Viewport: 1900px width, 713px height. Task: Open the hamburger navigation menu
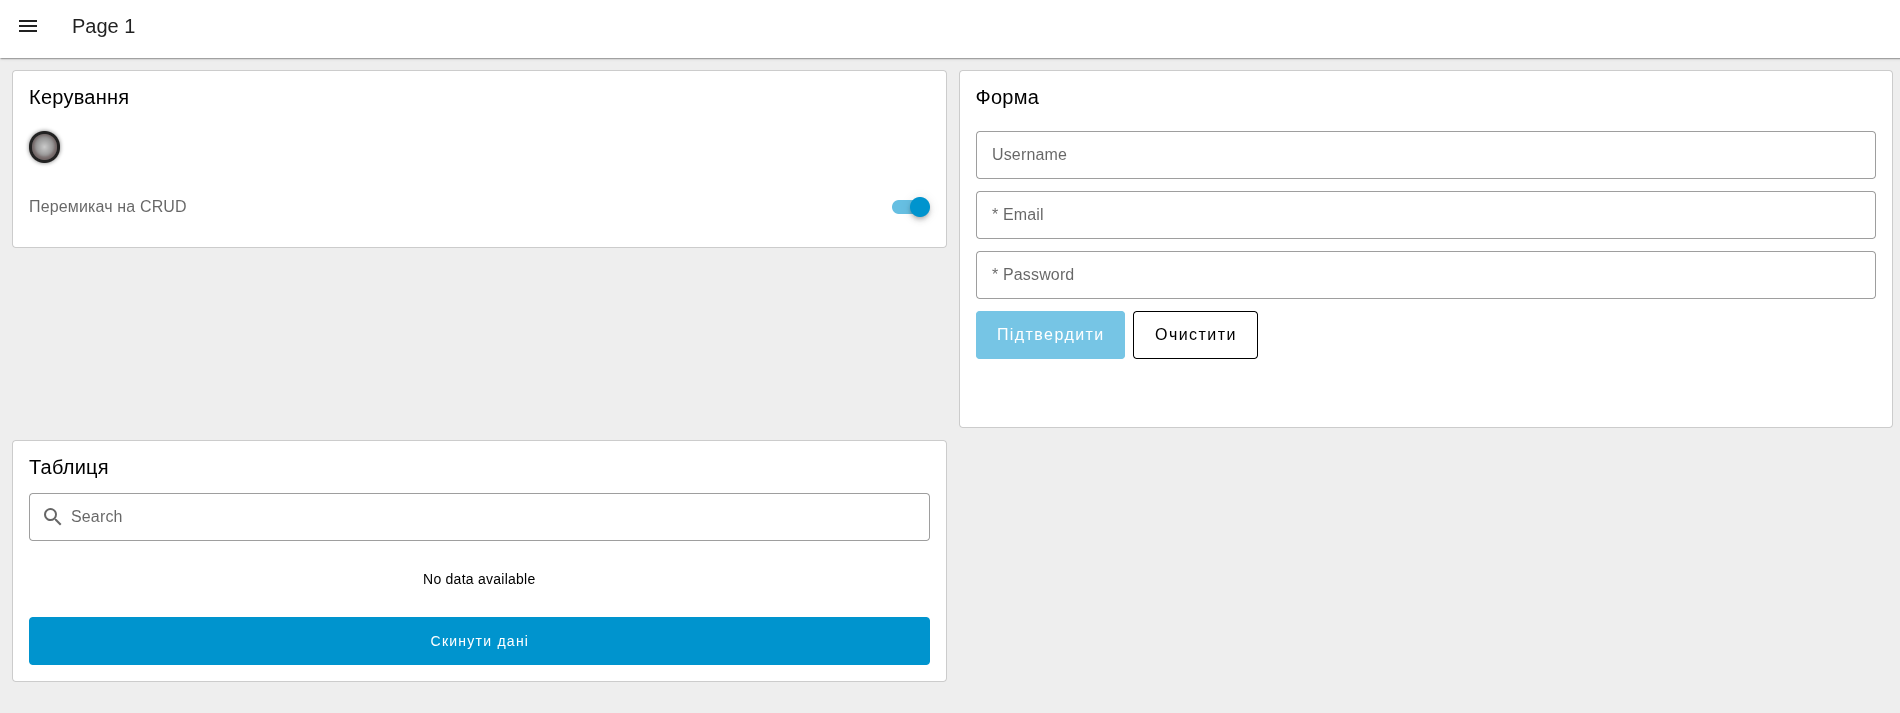[x=28, y=26]
